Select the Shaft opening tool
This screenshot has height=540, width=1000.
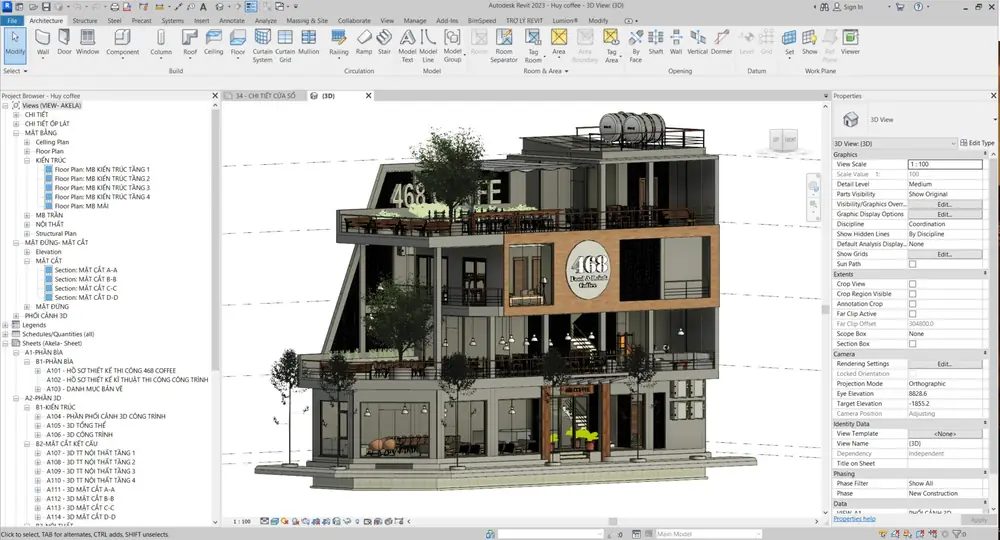656,43
